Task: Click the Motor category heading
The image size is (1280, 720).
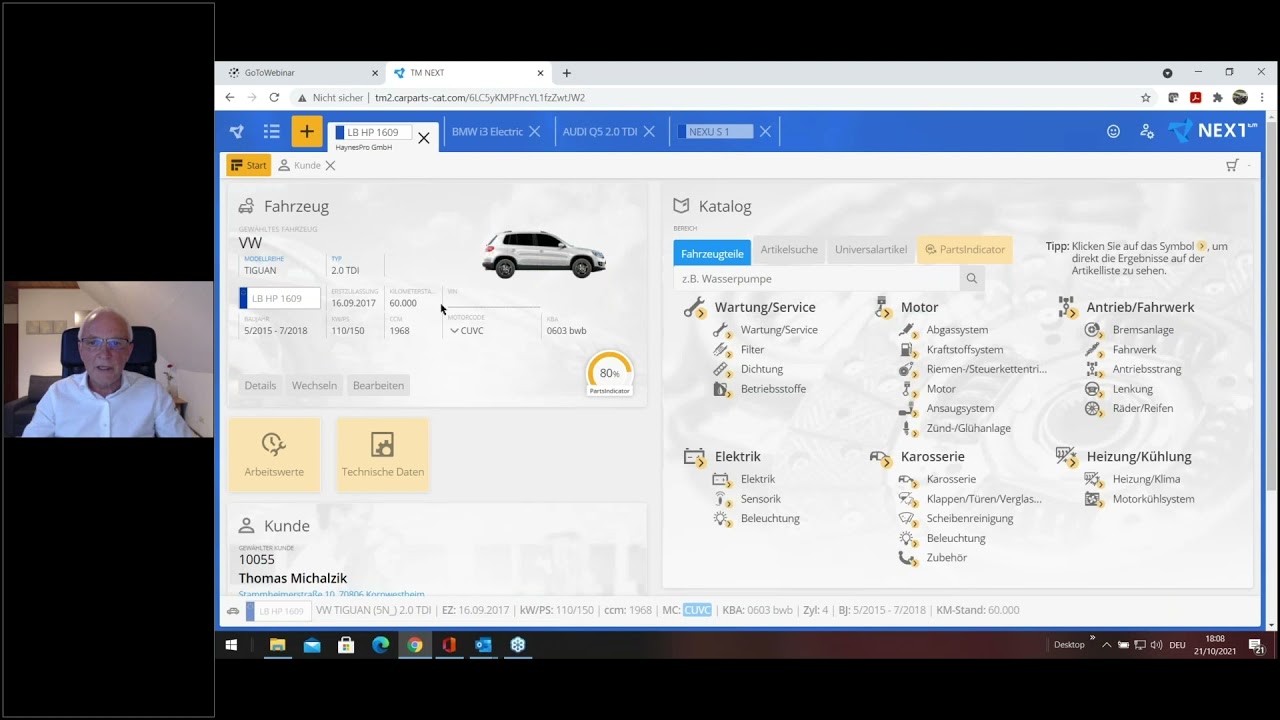Action: (919, 308)
